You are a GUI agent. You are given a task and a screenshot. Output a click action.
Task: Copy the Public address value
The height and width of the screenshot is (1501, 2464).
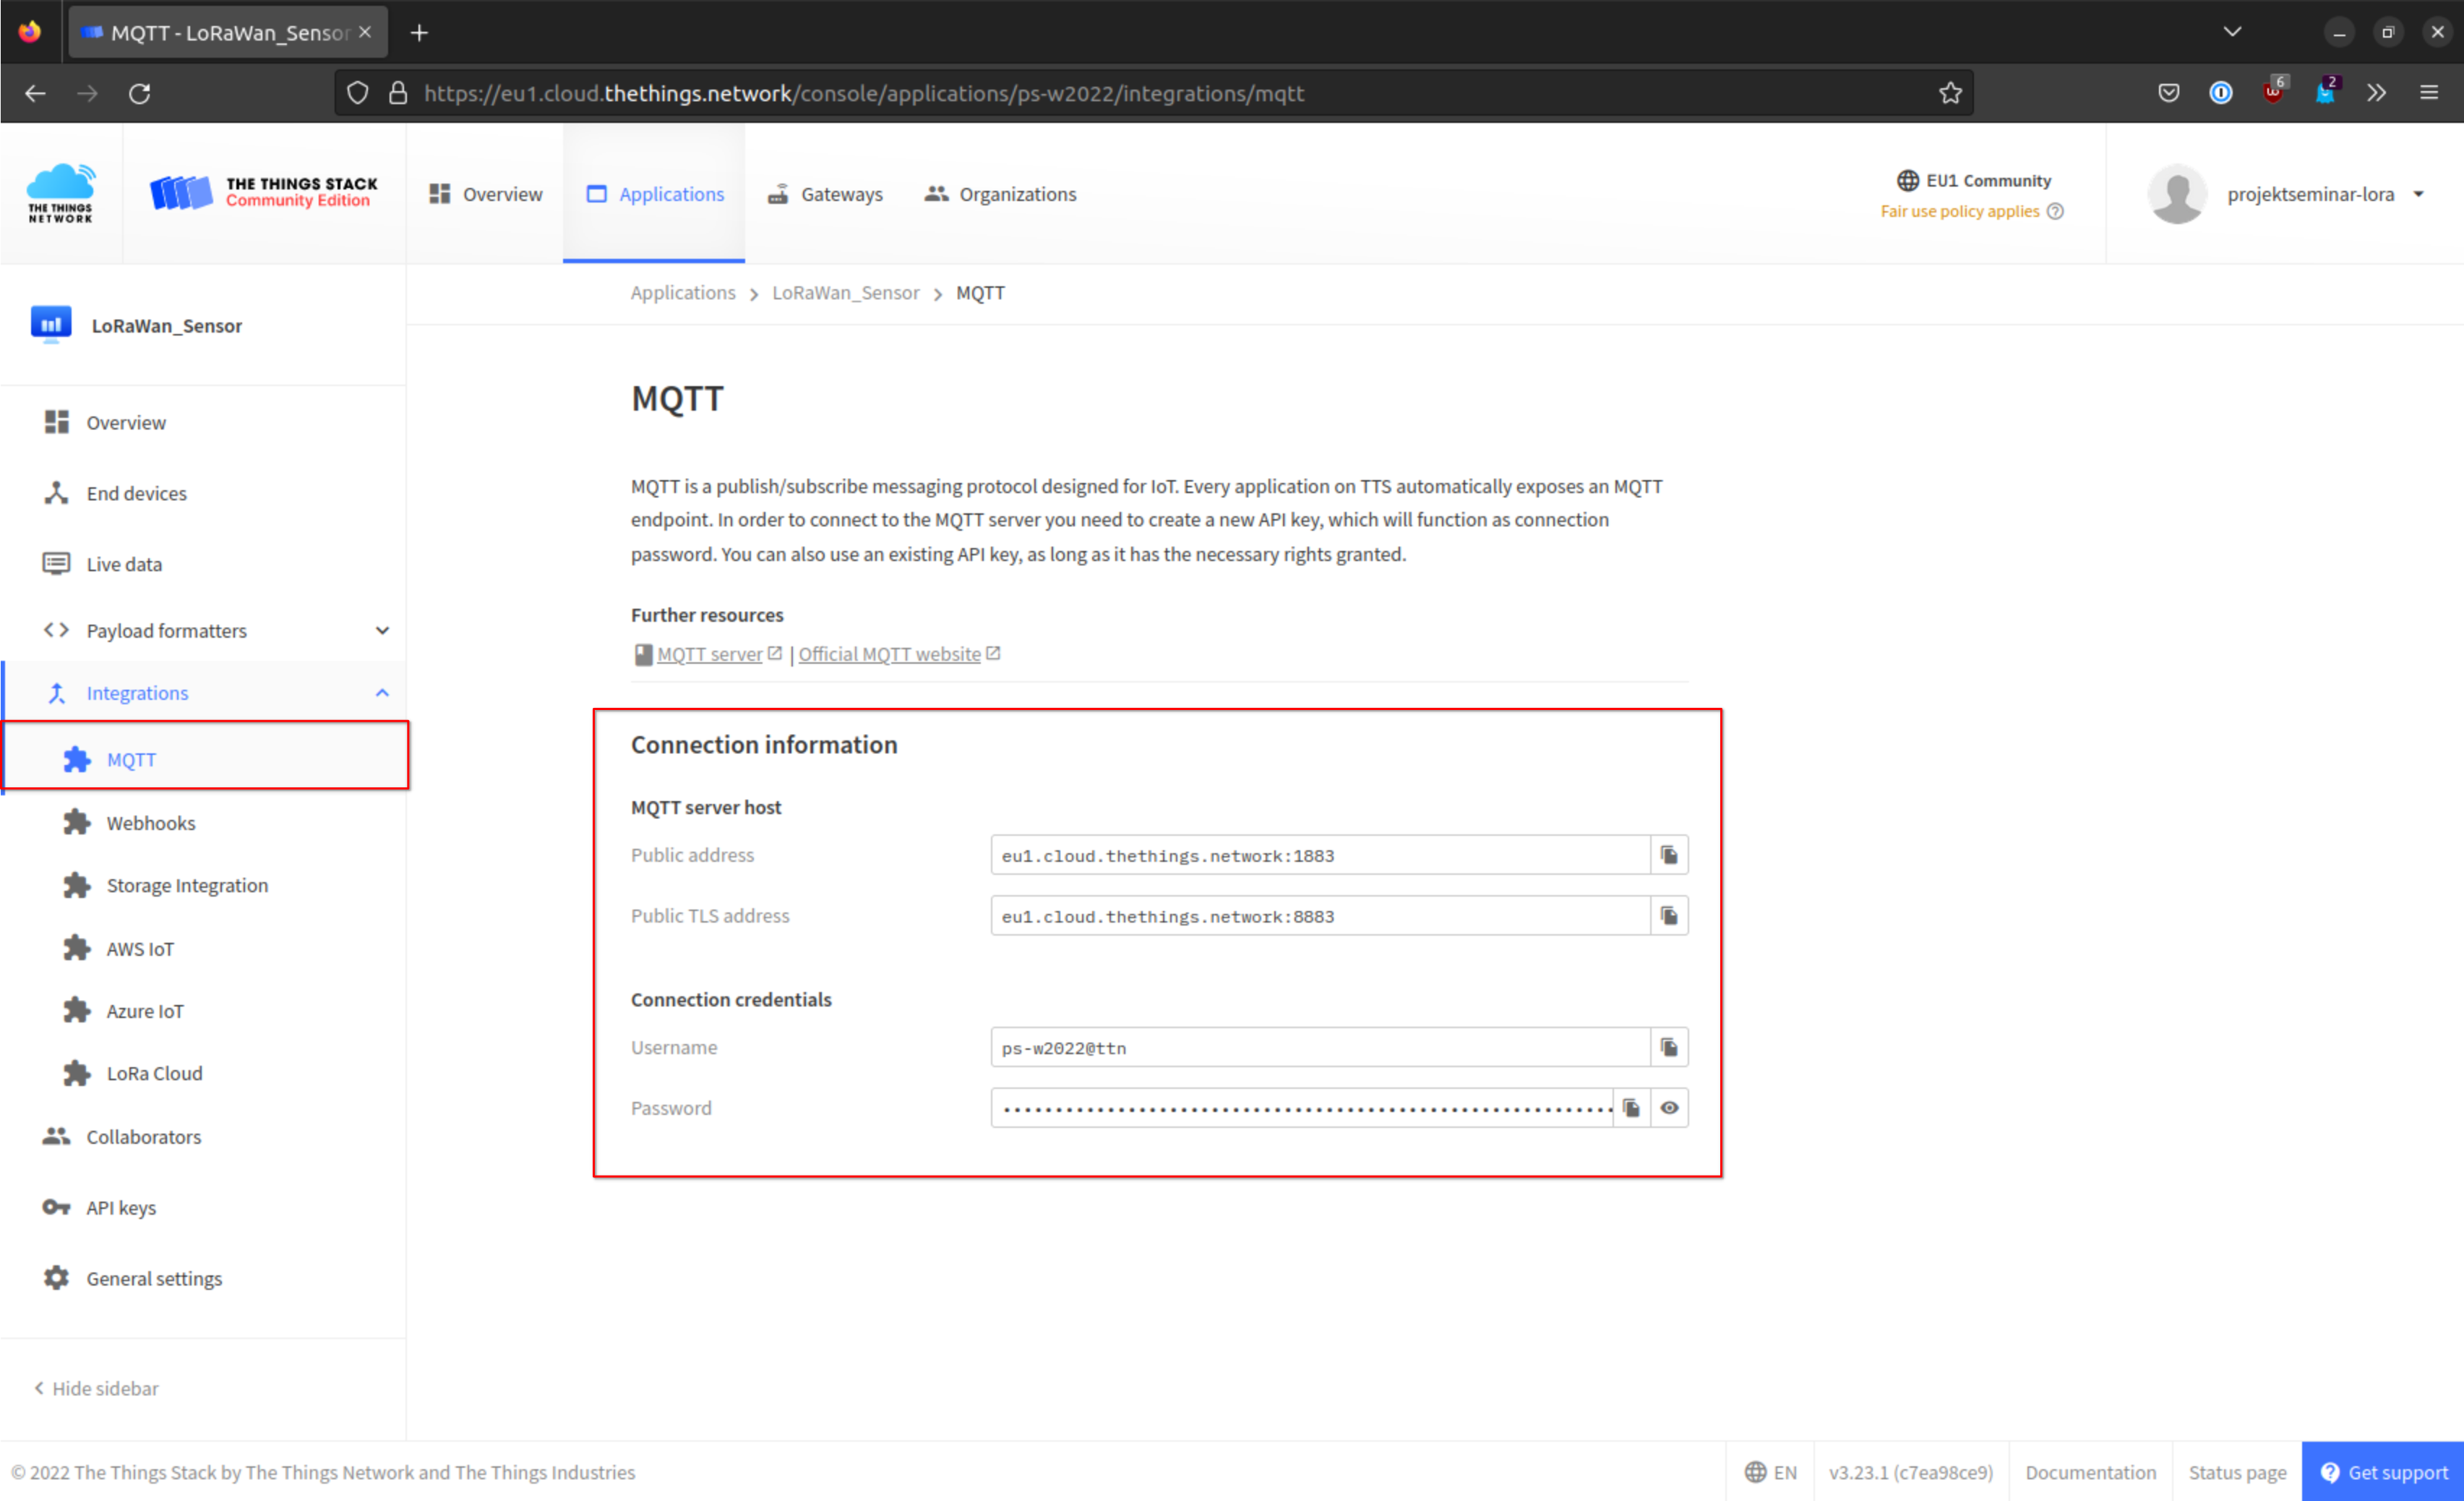(x=1669, y=855)
